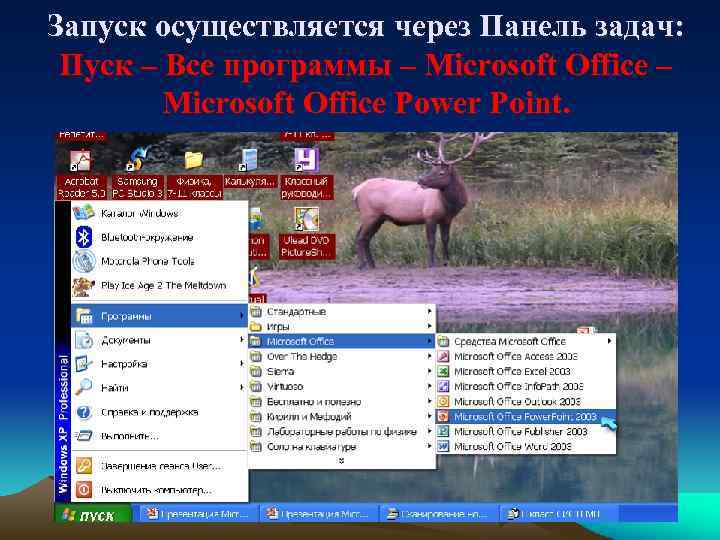Viewport: 720px width, 540px height.
Task: Switch to first Презентация Microsoft taskbar button
Action: click(x=197, y=514)
